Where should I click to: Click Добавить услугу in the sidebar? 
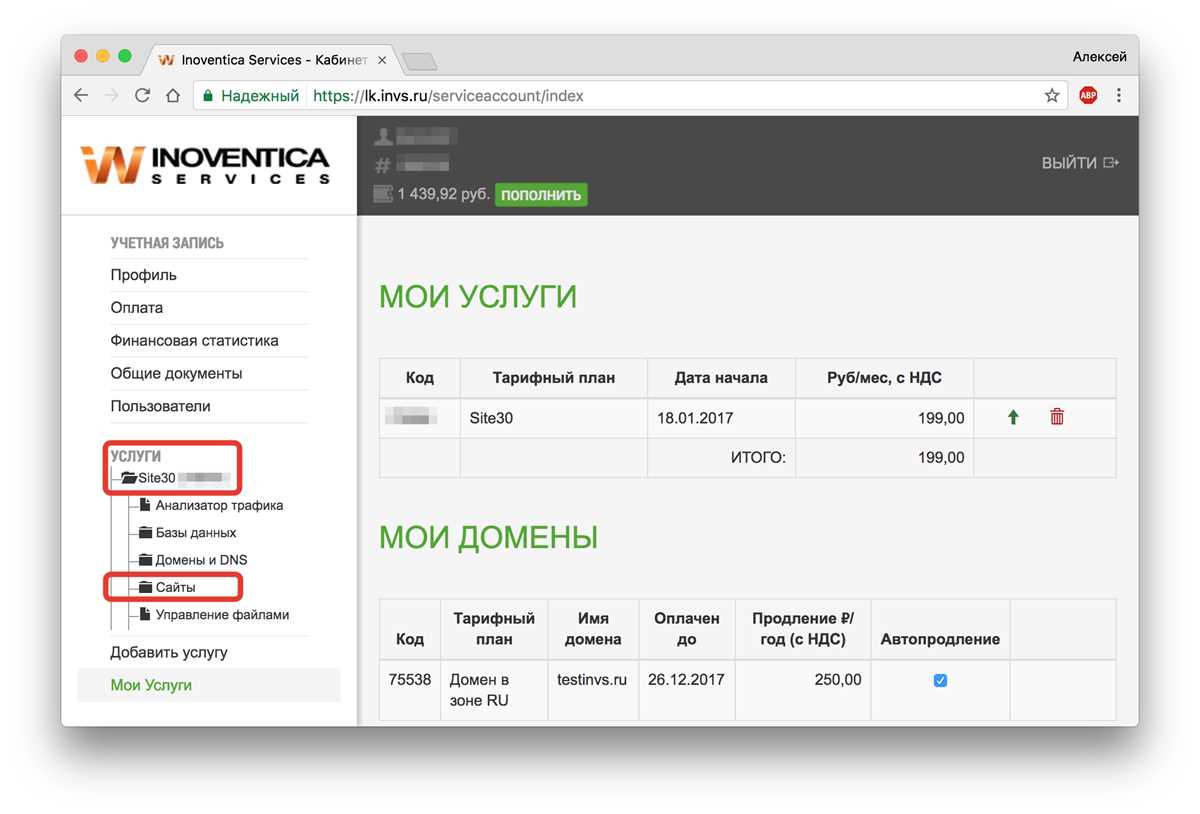[x=169, y=652]
